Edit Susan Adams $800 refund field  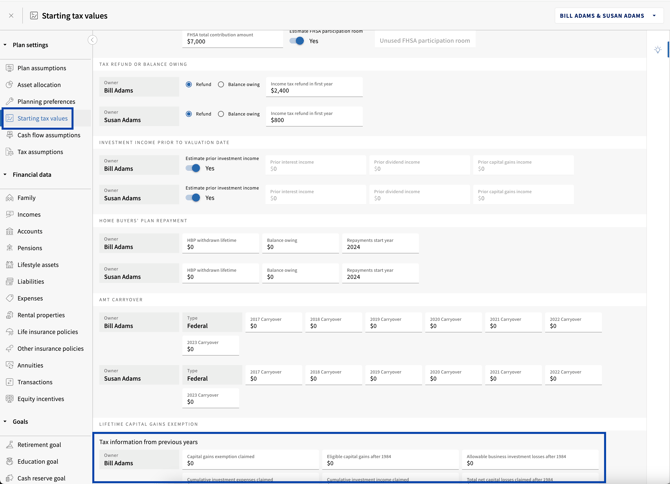314,117
